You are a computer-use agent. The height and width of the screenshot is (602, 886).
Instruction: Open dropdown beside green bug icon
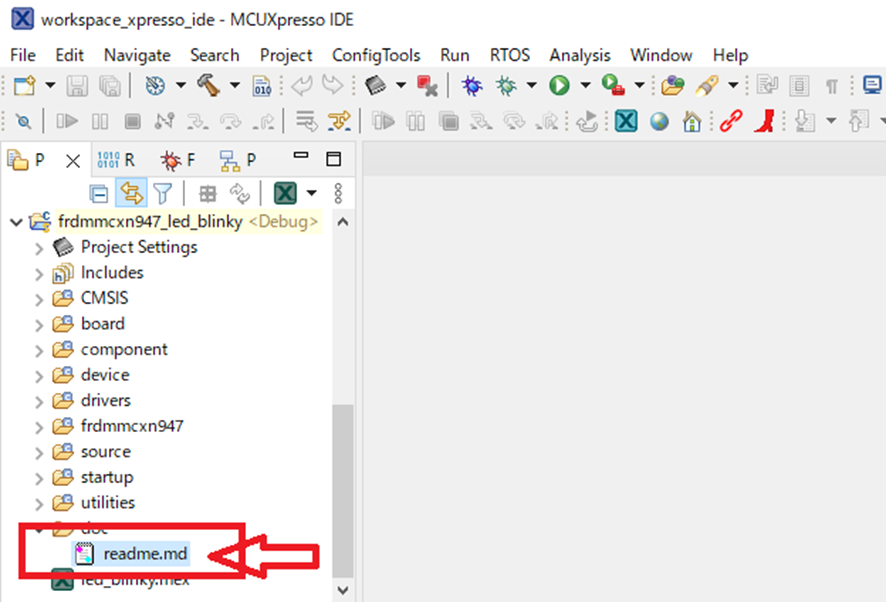531,85
